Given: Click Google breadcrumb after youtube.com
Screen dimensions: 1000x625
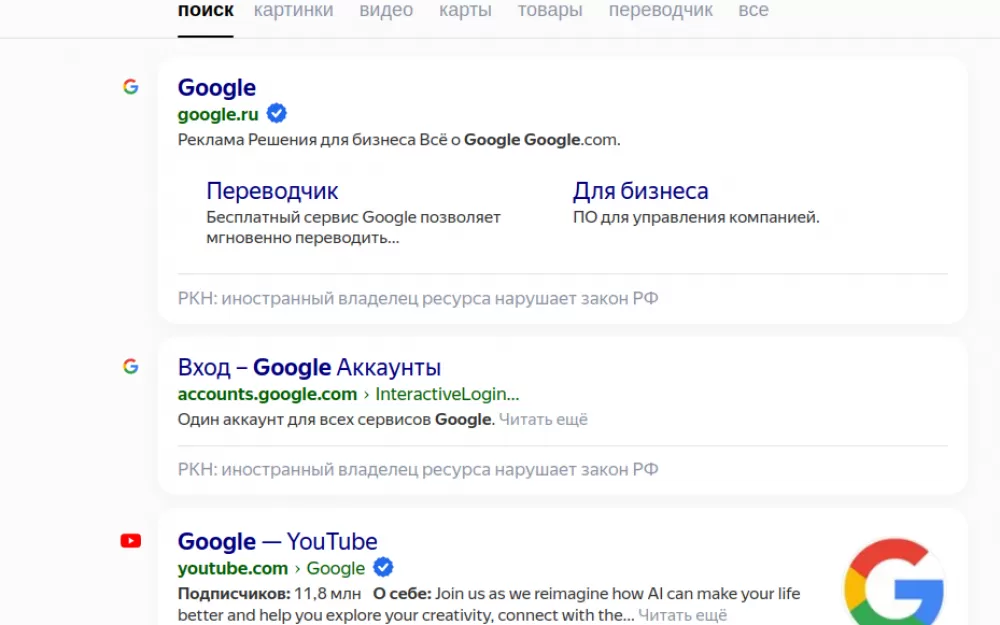Looking at the screenshot, I should click(335, 568).
